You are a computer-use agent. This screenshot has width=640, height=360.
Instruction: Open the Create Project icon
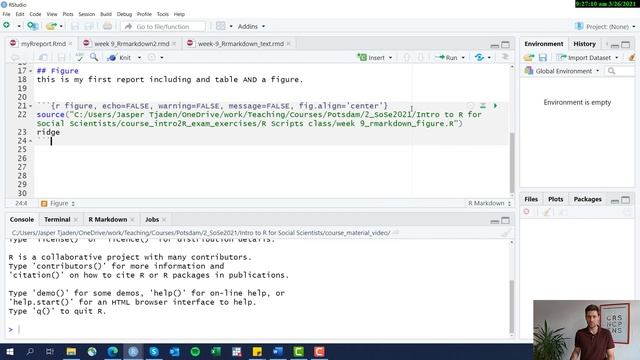pyautogui.click(x=33, y=26)
